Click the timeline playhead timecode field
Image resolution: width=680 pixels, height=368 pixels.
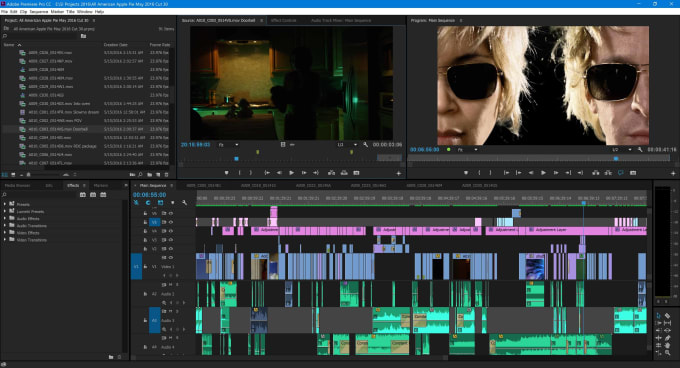(149, 195)
